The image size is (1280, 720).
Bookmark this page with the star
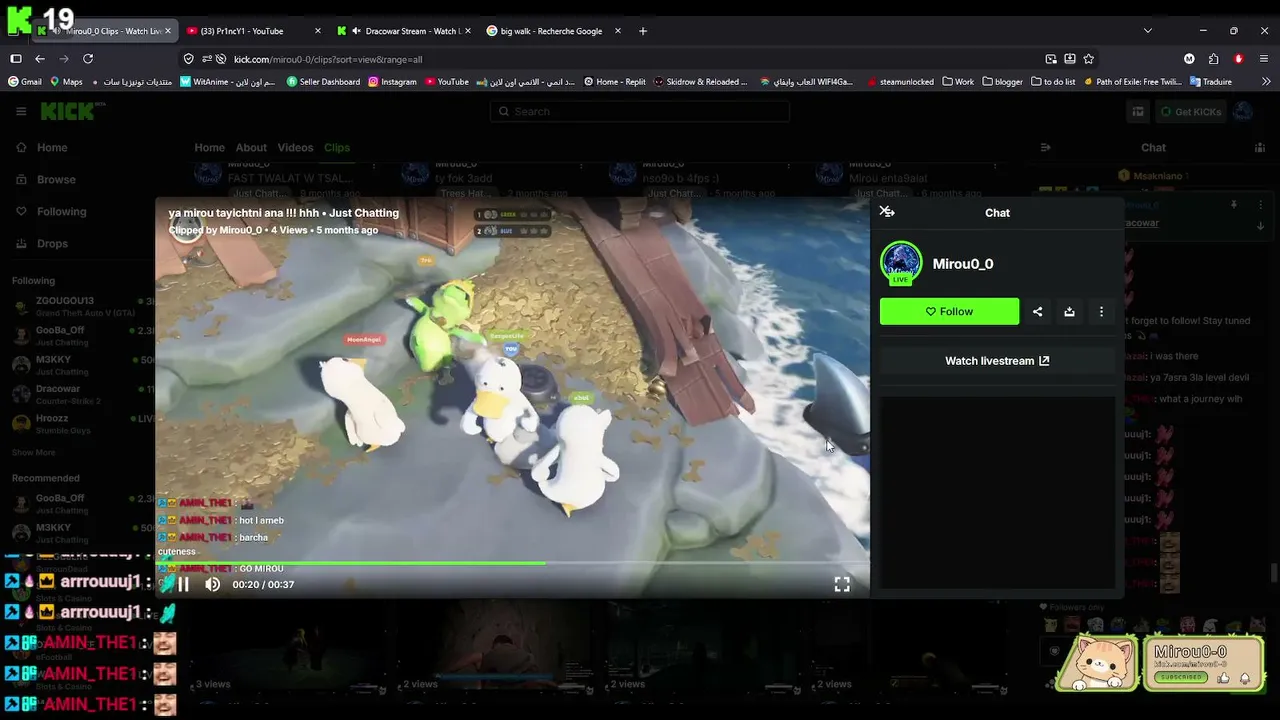click(x=1088, y=59)
